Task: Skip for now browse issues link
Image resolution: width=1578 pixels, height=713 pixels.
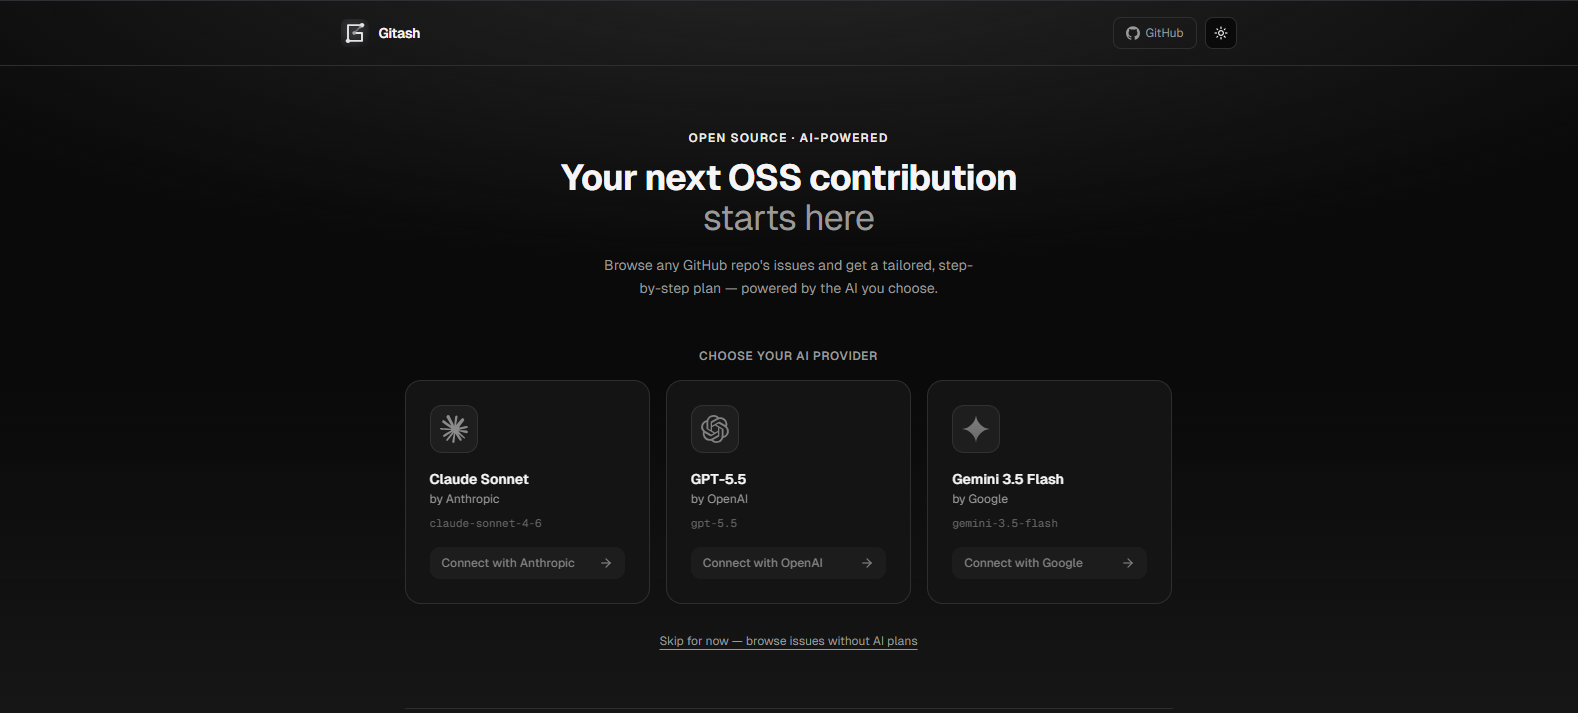Action: click(x=788, y=641)
